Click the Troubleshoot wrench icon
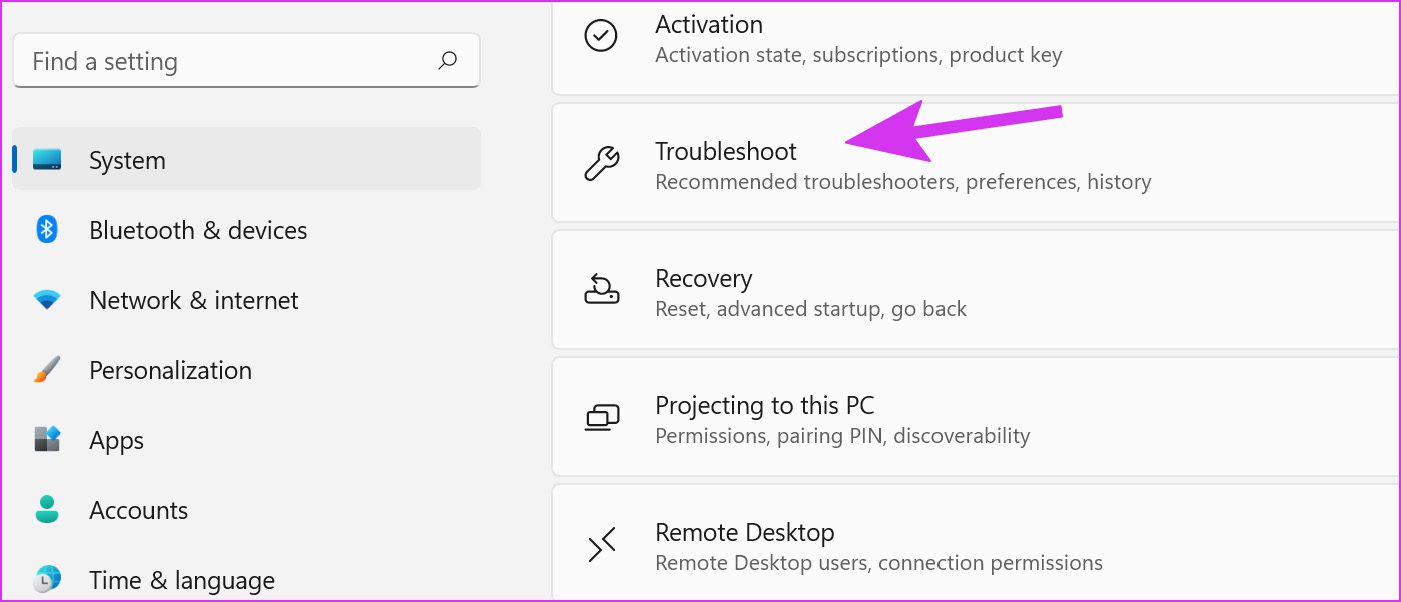Image resolution: width=1401 pixels, height=602 pixels. click(x=601, y=163)
